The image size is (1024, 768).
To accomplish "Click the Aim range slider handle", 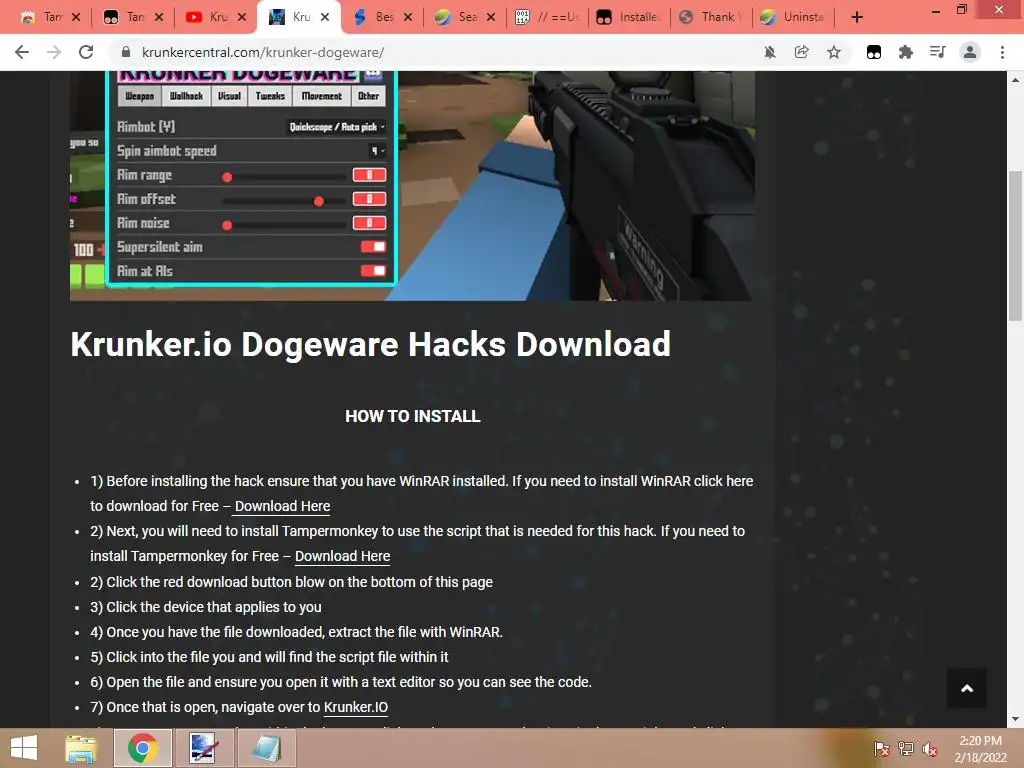I will [227, 177].
